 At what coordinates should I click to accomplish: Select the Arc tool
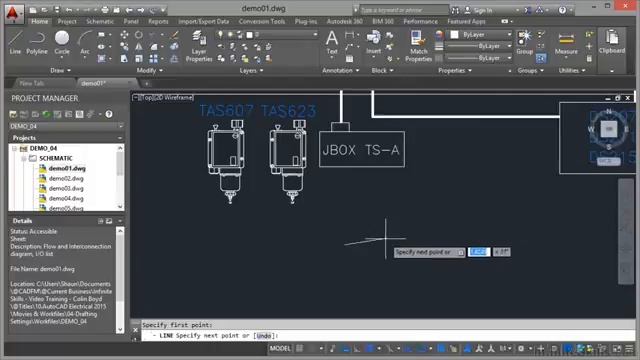[x=84, y=42]
